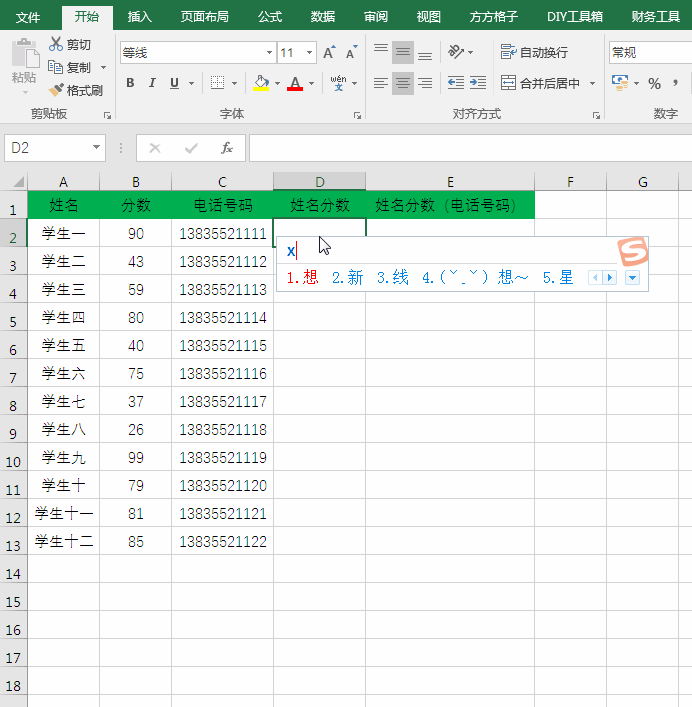Decrease indent
Screen dimensions: 692x707
tap(456, 83)
